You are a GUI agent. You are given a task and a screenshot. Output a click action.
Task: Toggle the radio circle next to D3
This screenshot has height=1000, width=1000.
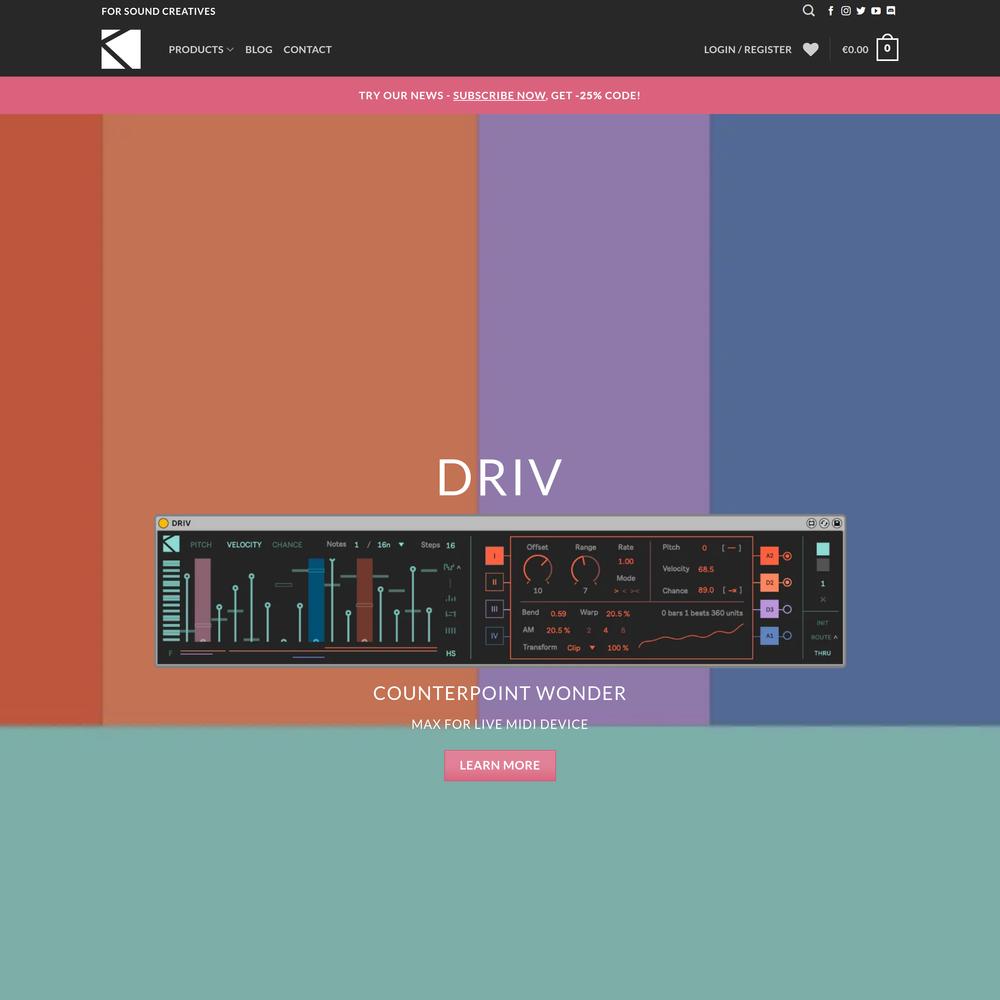787,609
